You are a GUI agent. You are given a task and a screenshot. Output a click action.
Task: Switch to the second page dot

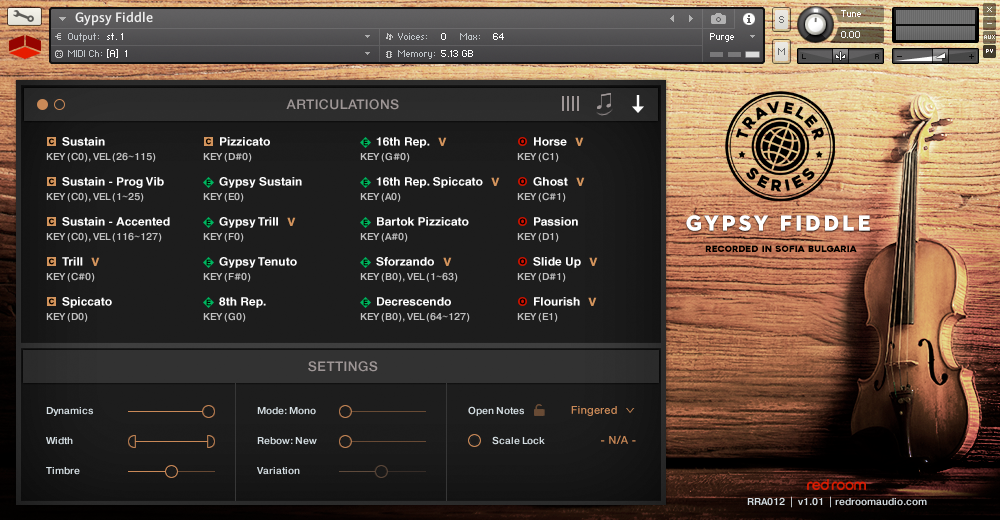click(59, 105)
